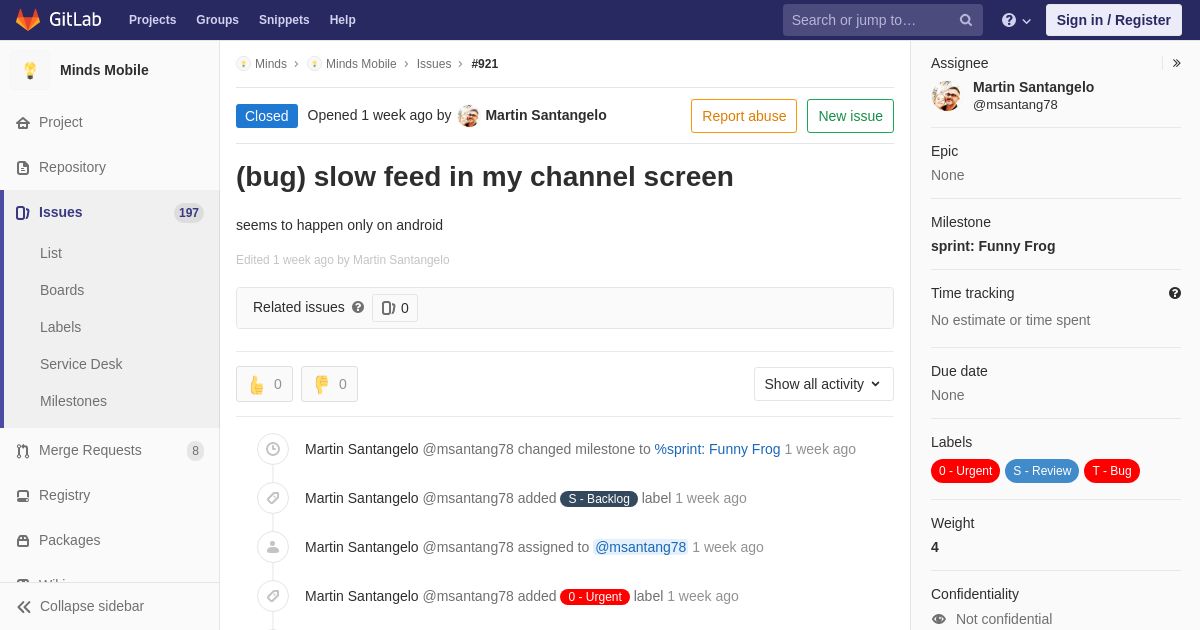The width and height of the screenshot is (1200, 630).
Task: Click Minds Mobile icon in breadcrumb
Action: (x=314, y=64)
